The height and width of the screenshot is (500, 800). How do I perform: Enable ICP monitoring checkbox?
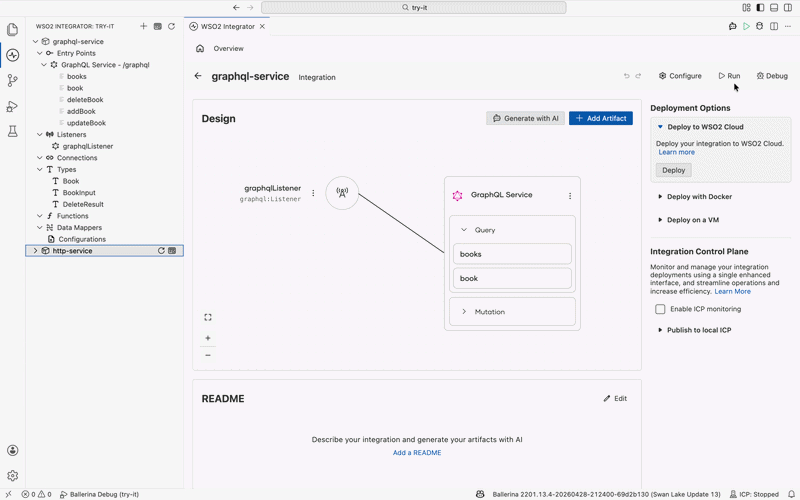pos(660,309)
